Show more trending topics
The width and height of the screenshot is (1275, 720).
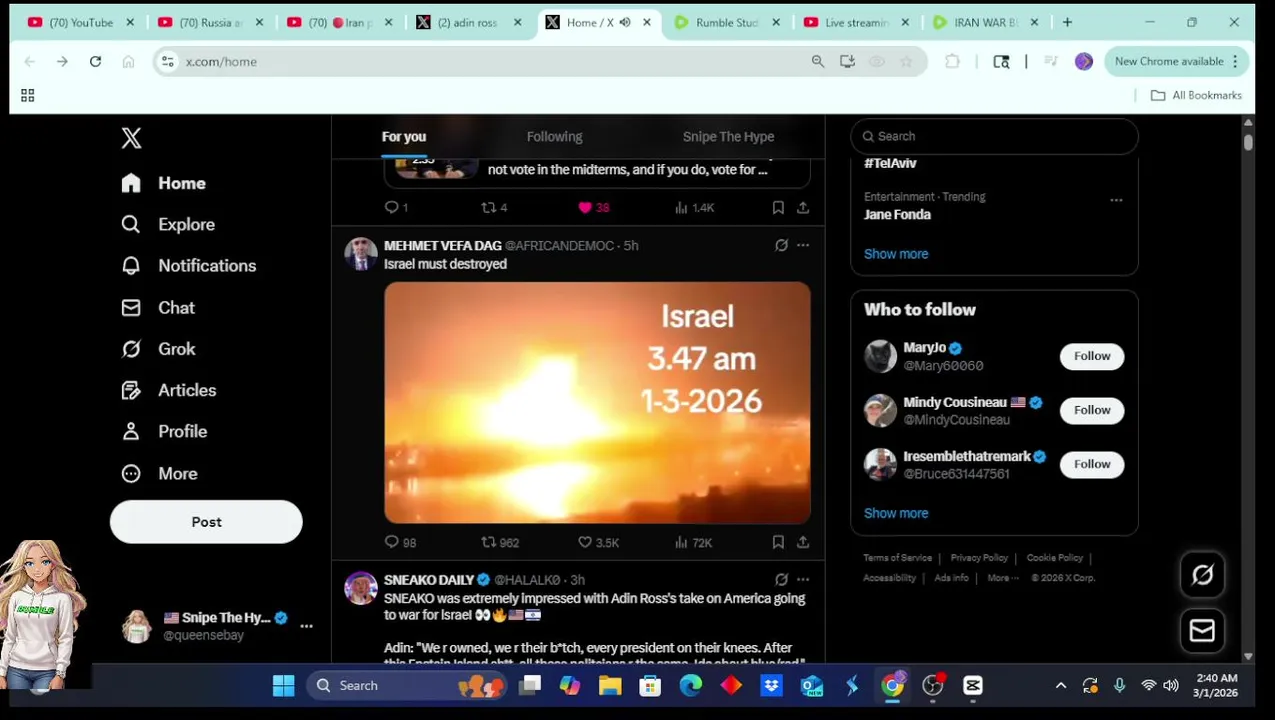896,254
